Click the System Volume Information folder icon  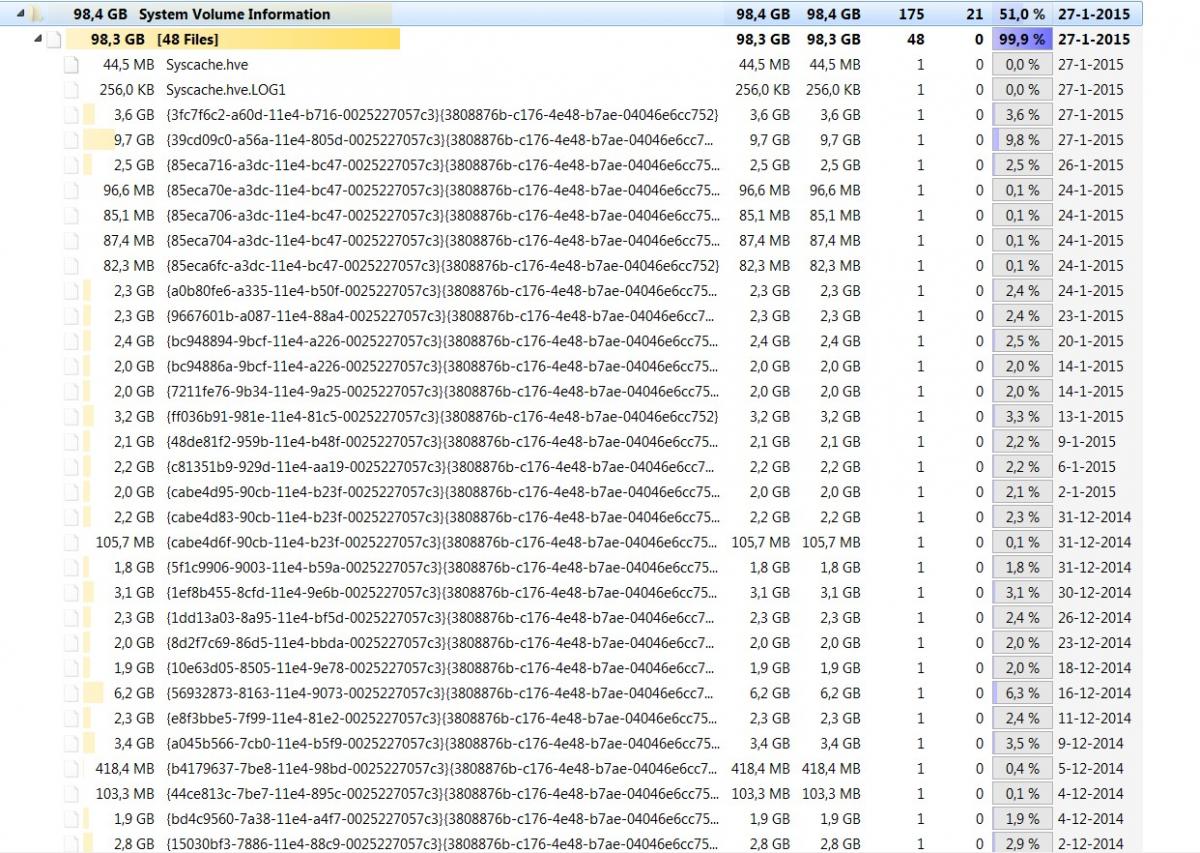[x=36, y=14]
